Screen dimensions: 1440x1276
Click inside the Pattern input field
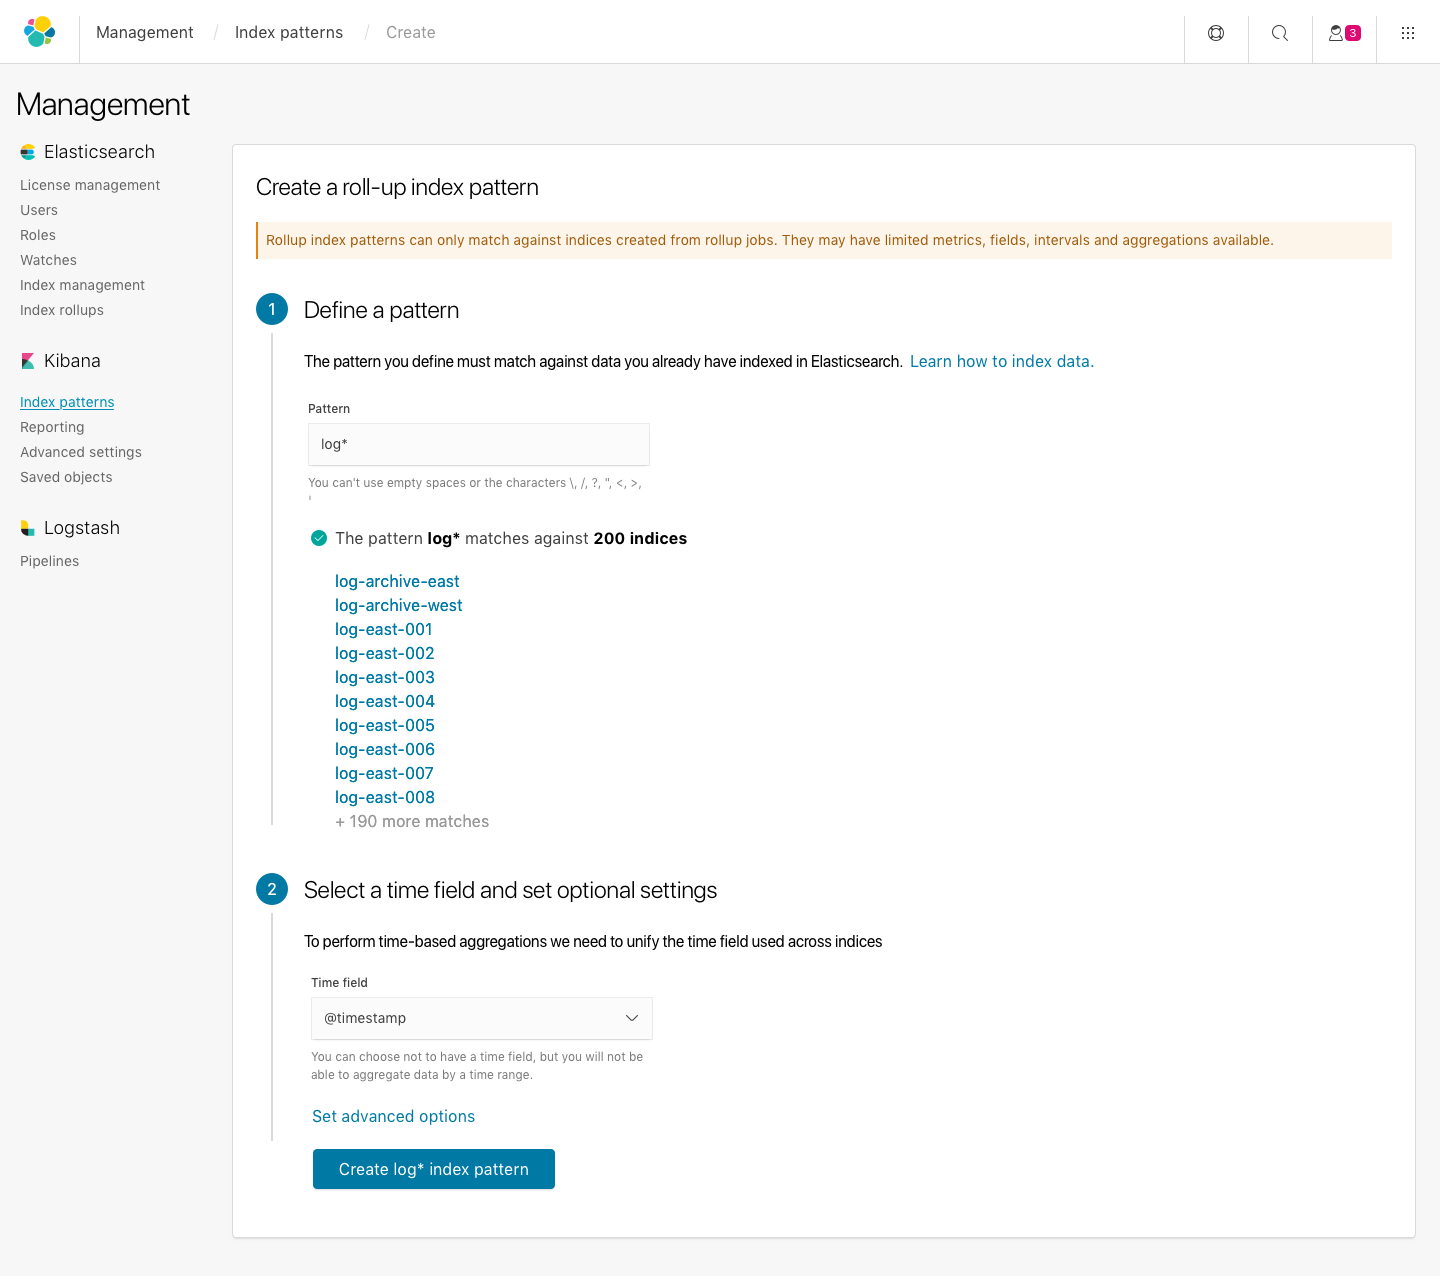click(478, 444)
